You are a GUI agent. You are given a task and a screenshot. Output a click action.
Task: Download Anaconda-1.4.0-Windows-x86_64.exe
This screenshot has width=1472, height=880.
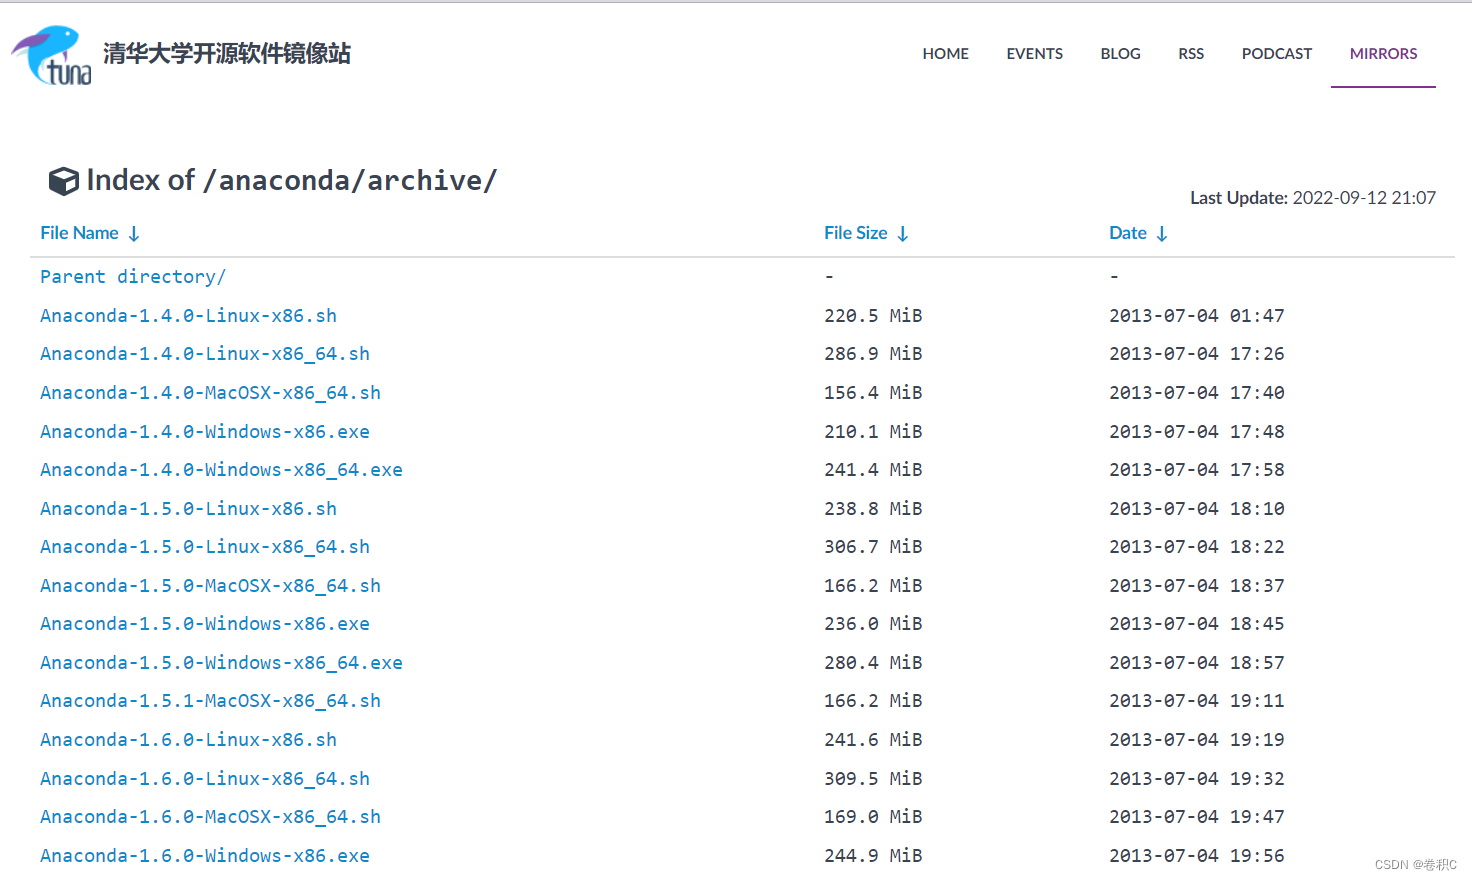[x=221, y=470]
